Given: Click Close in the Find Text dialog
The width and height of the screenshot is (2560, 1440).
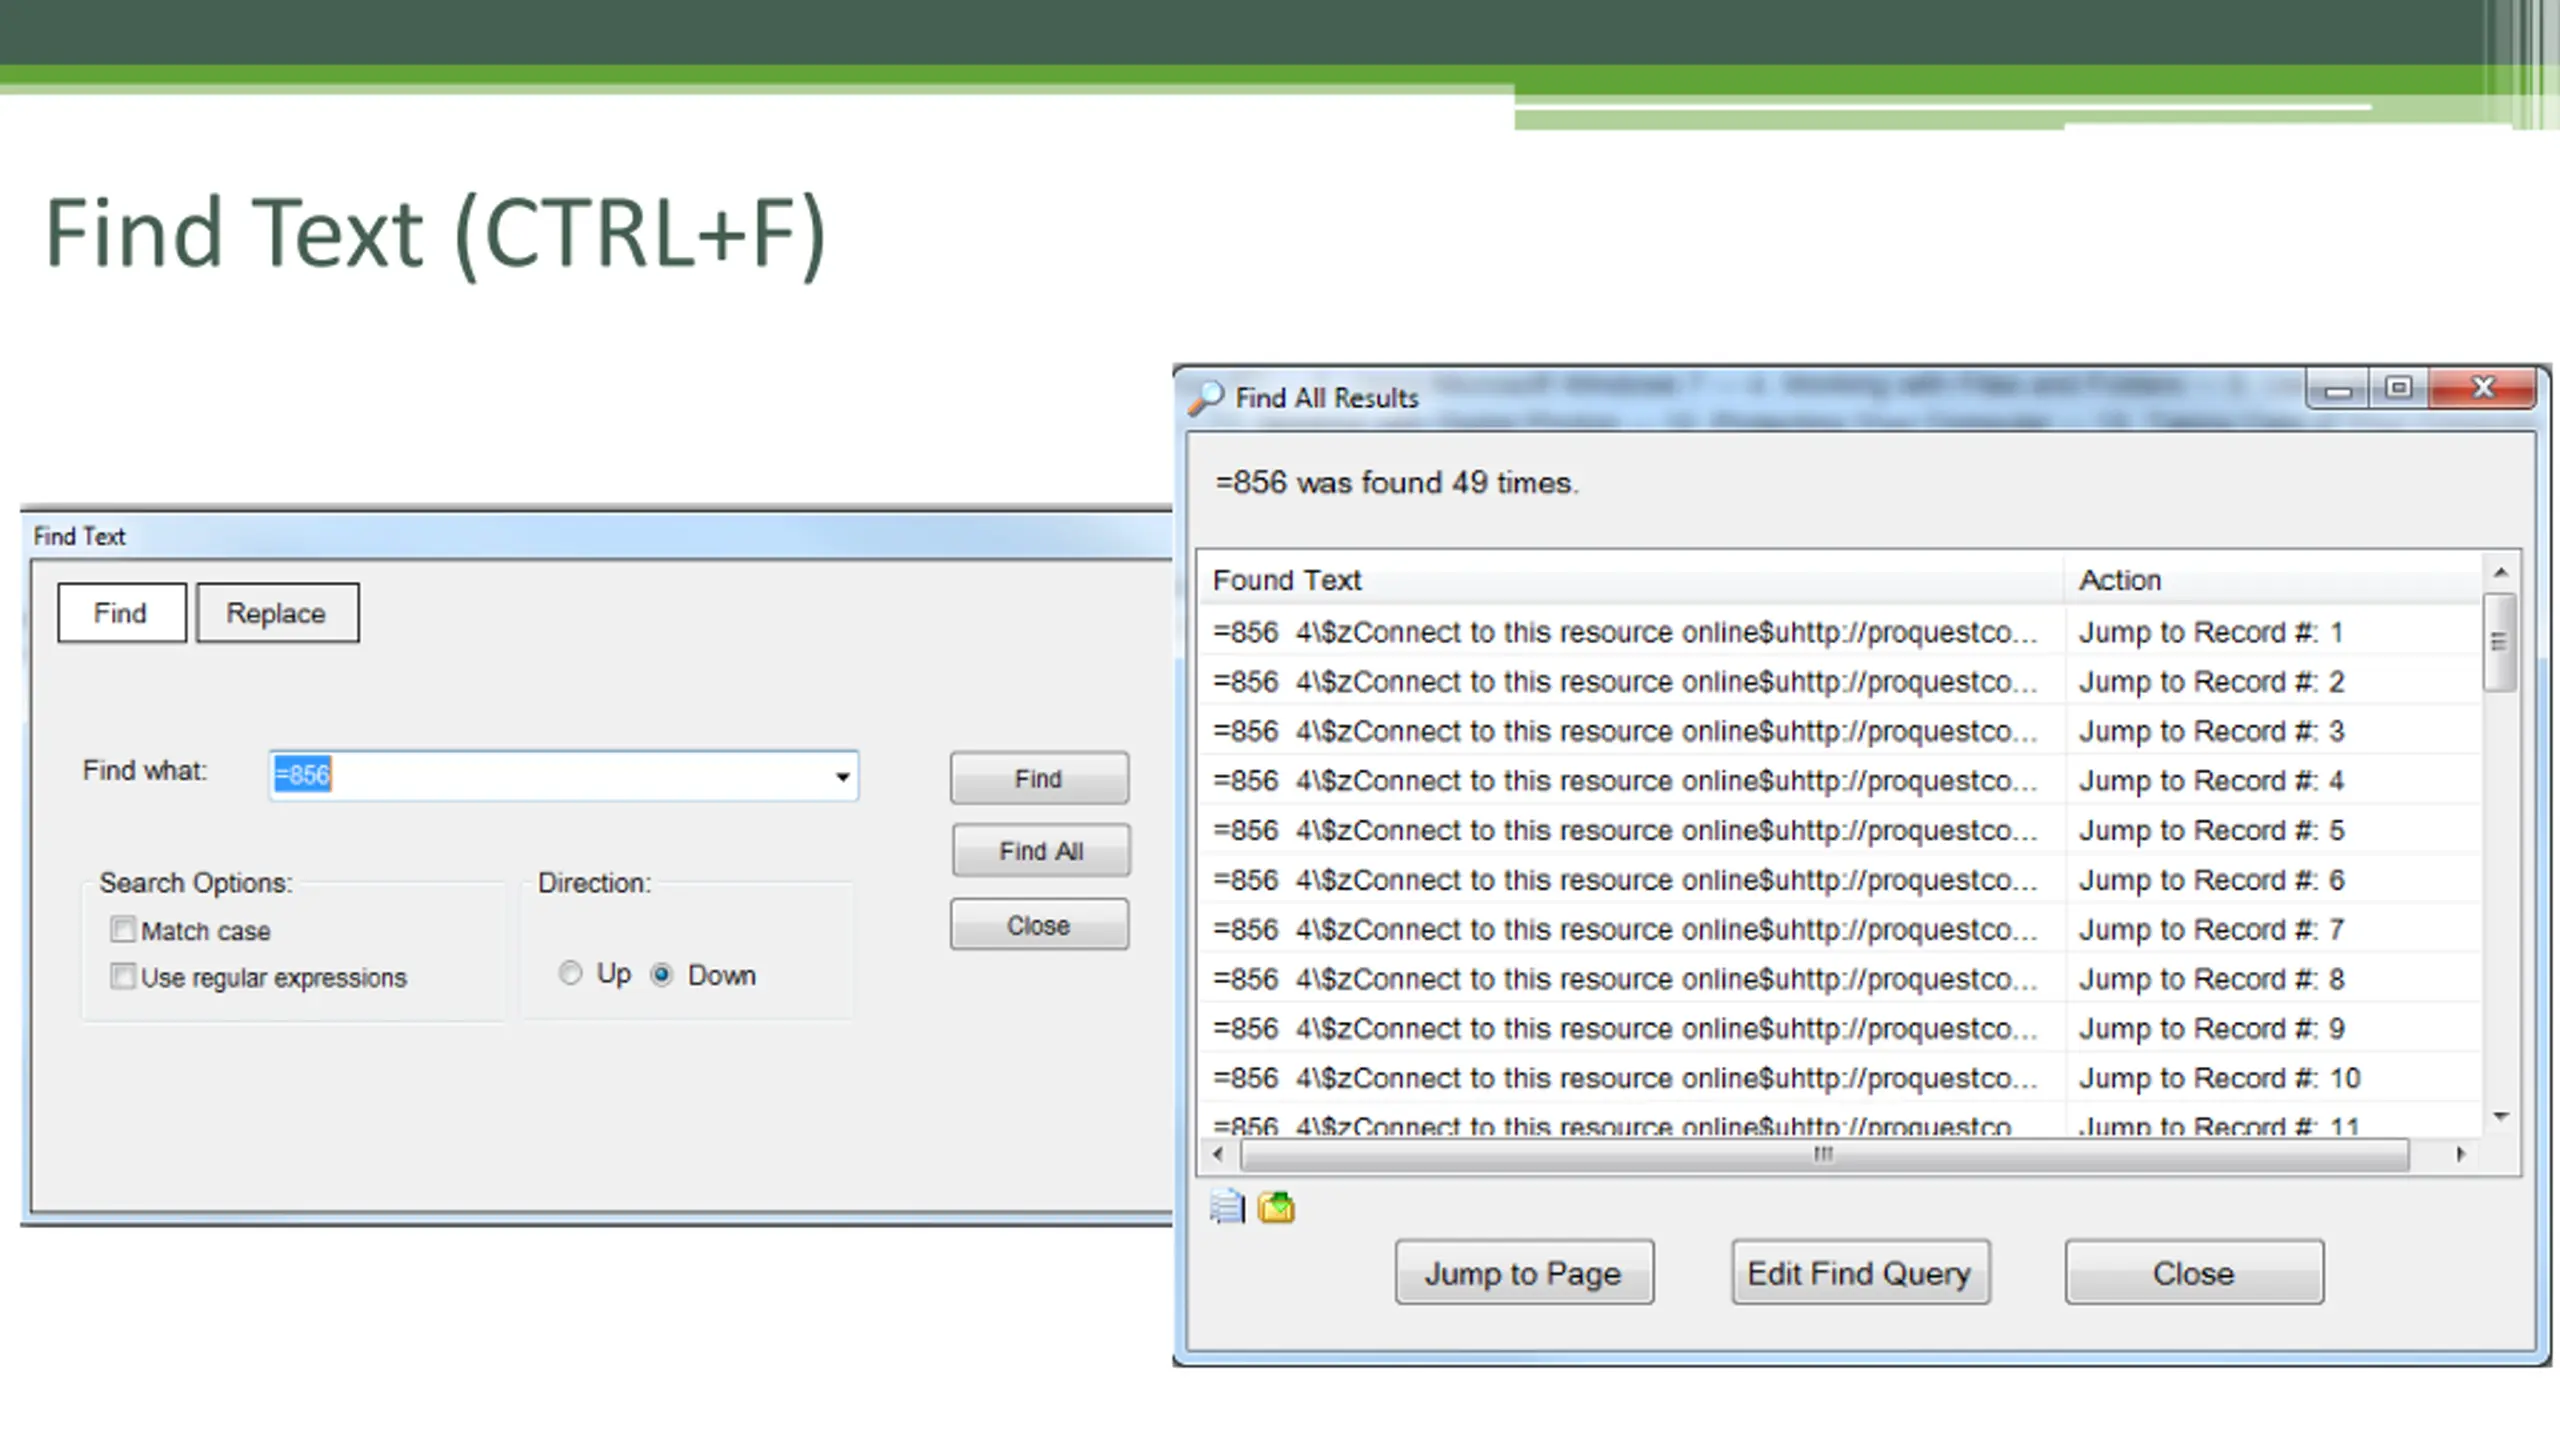Looking at the screenshot, I should [x=1039, y=925].
